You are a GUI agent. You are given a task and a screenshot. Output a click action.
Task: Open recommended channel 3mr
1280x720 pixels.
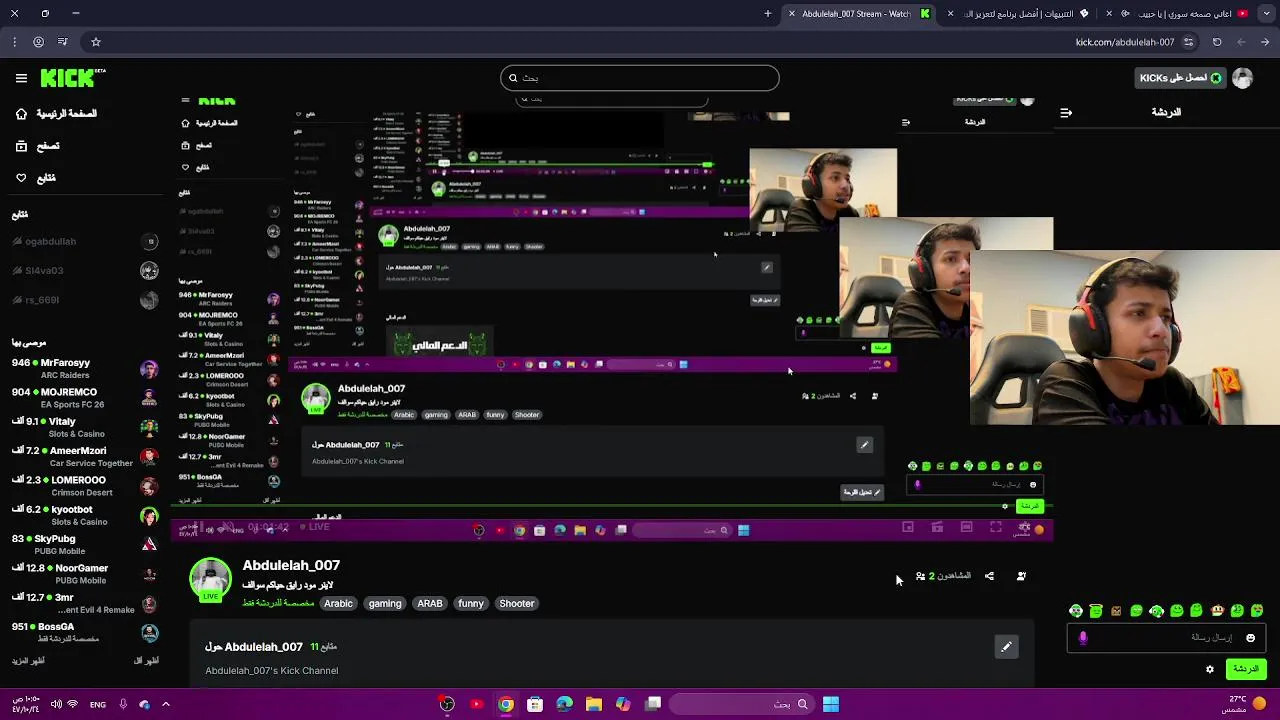click(86, 603)
